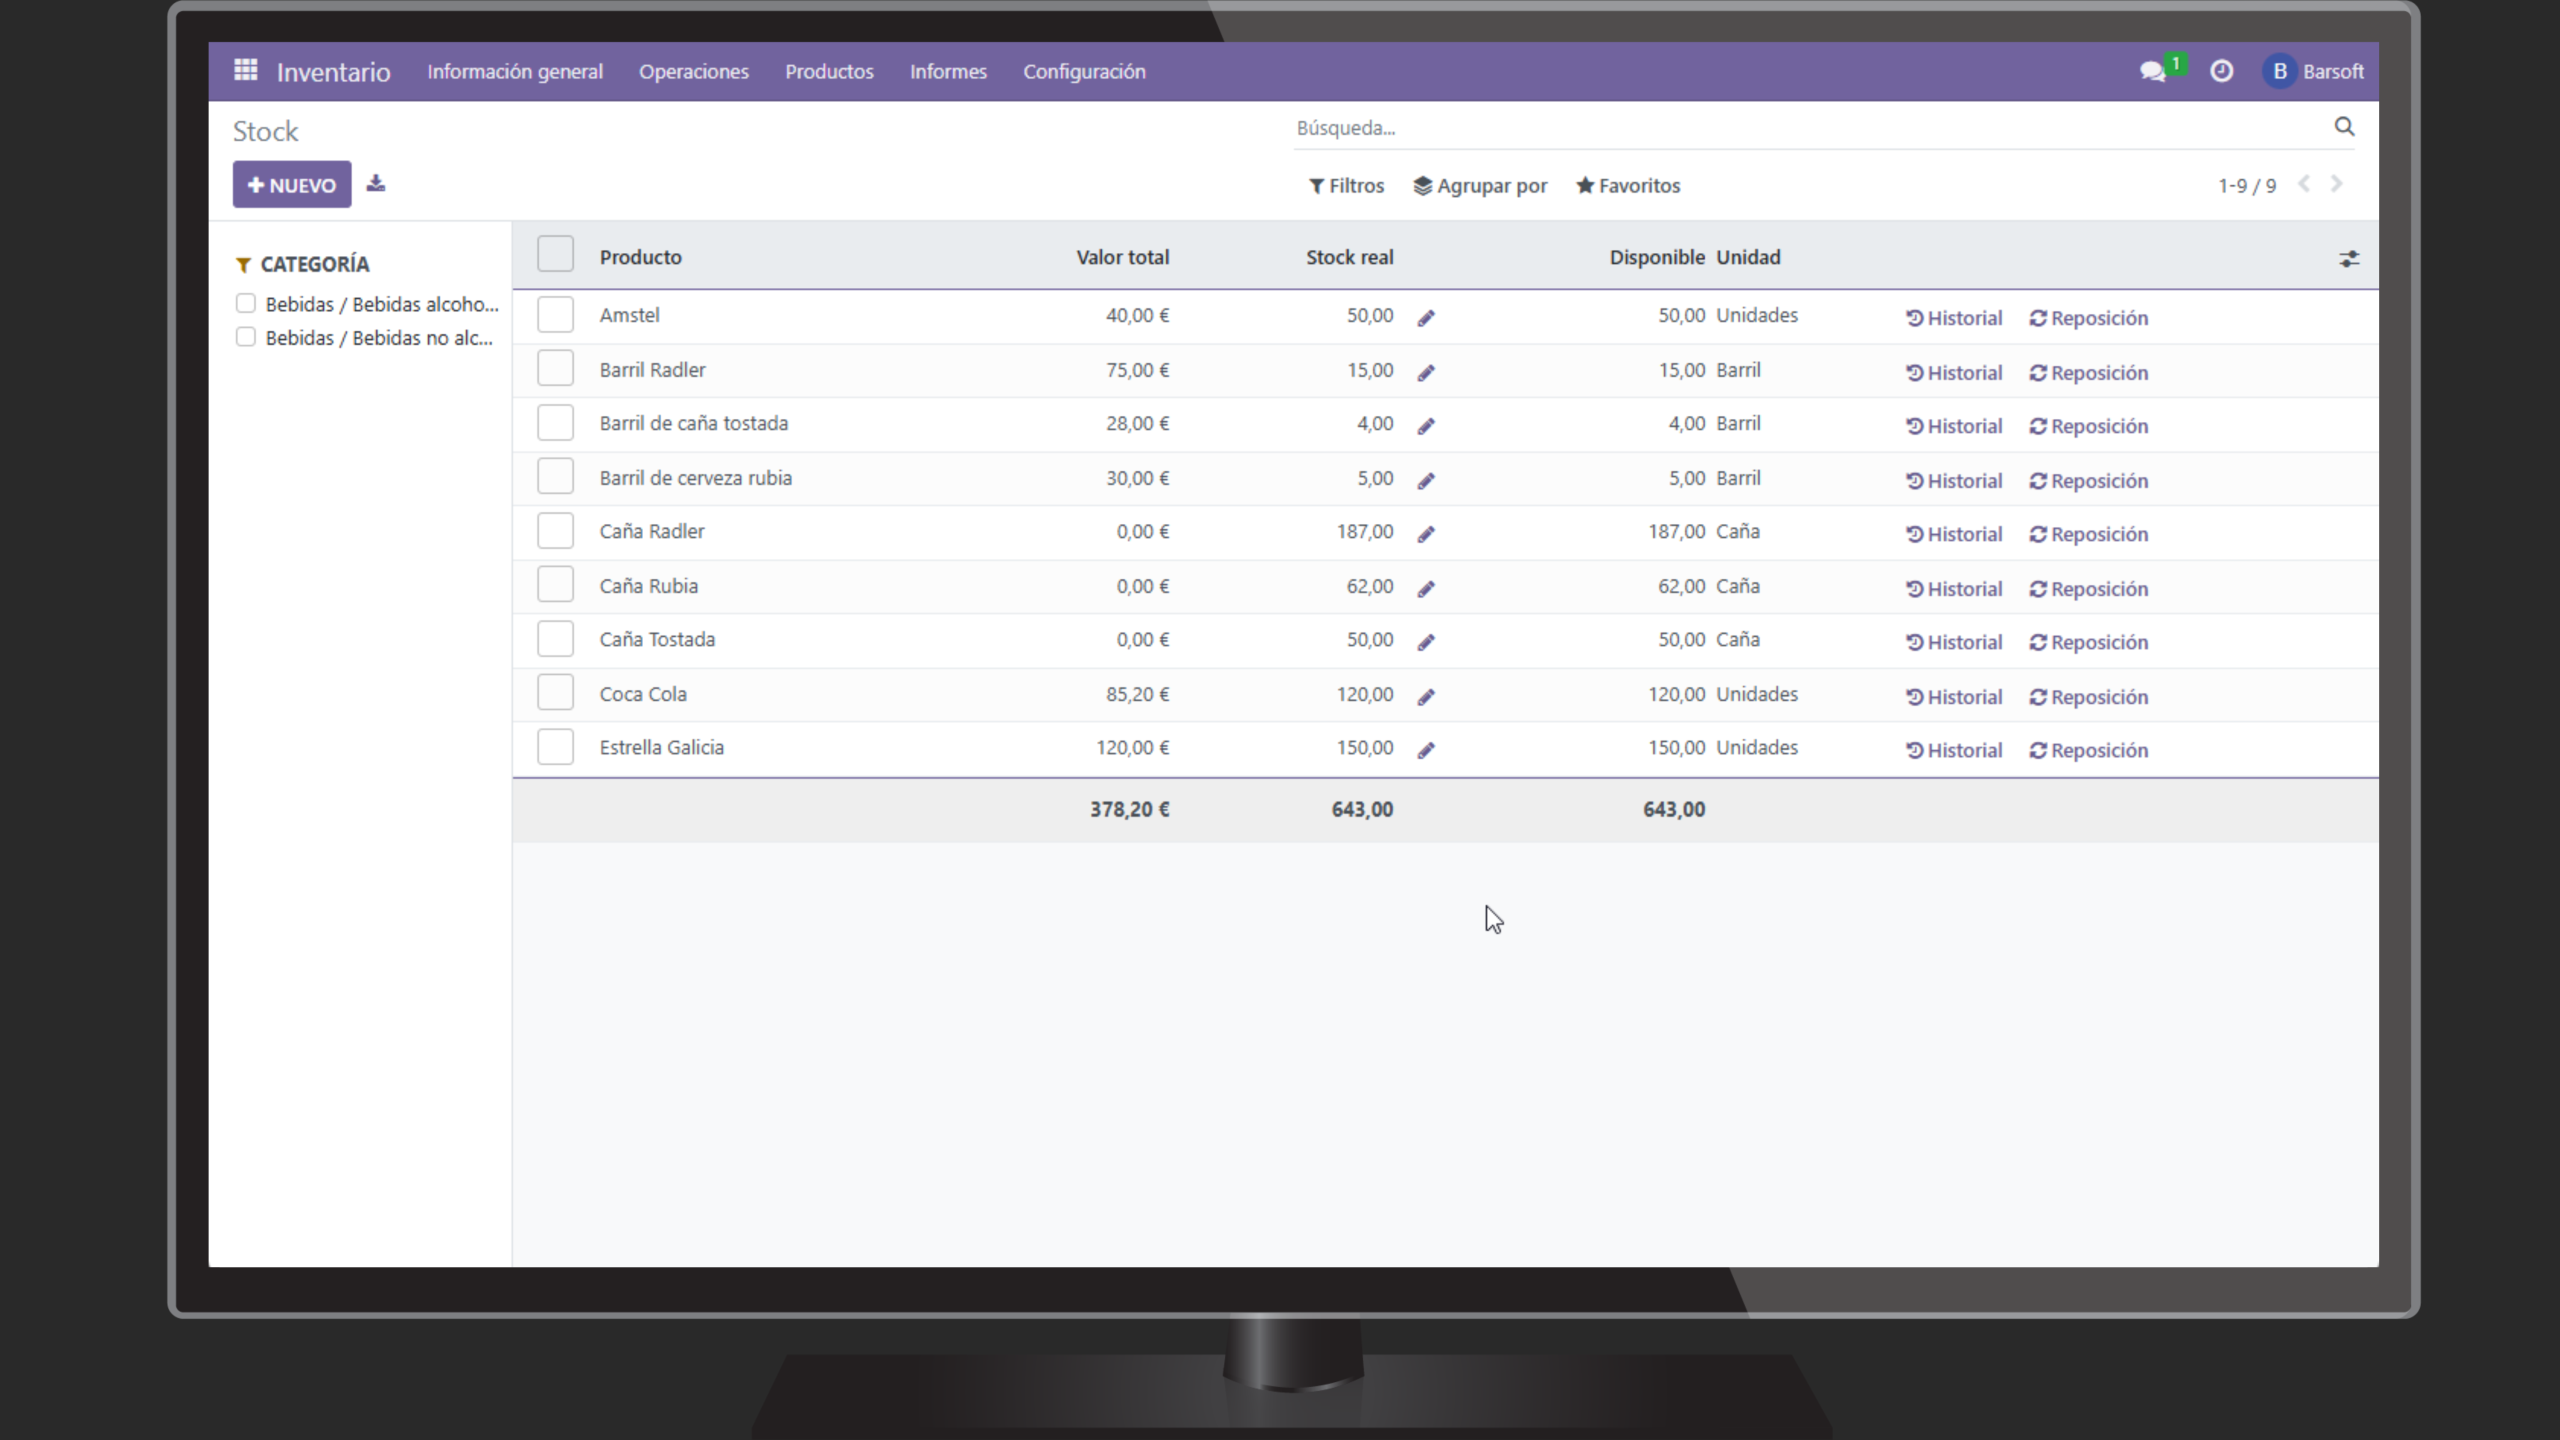Viewport: 2560px width, 1440px height.
Task: Click the Nuevo button
Action: [x=292, y=185]
